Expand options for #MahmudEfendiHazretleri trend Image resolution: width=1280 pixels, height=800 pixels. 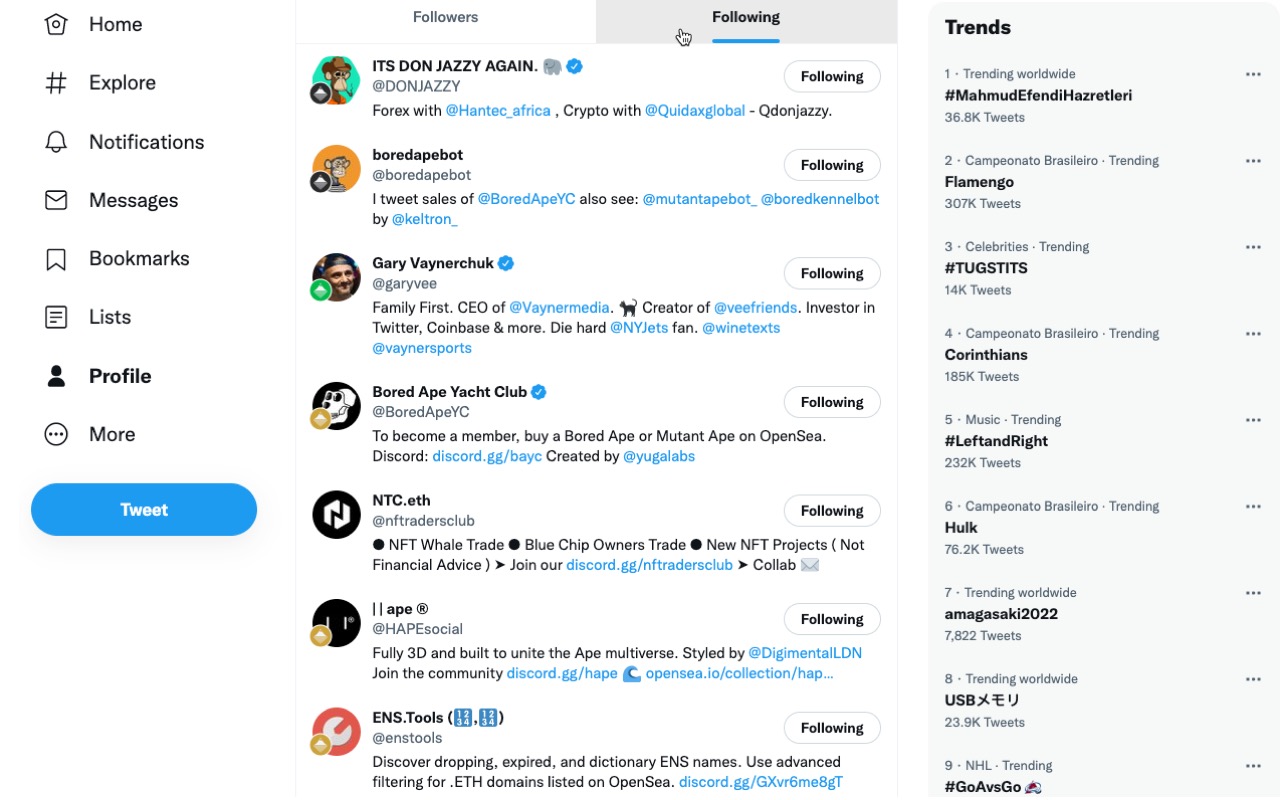point(1253,74)
